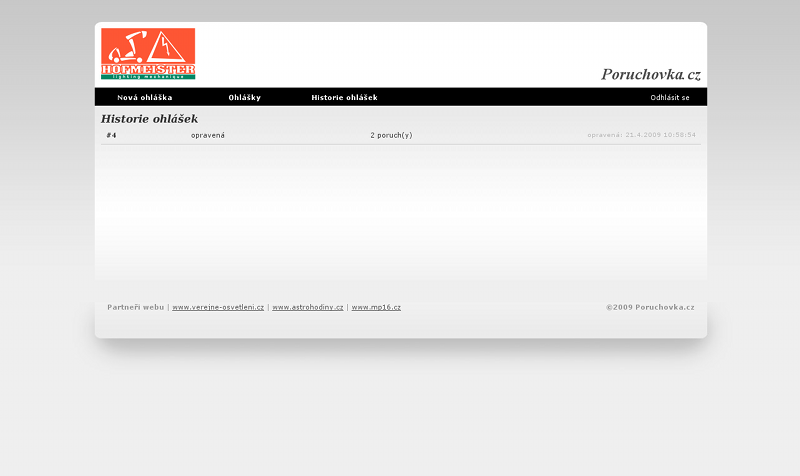Click the ©2009 Poruchovka.cz footer text
Screen dimensions: 800x476
click(x=650, y=307)
